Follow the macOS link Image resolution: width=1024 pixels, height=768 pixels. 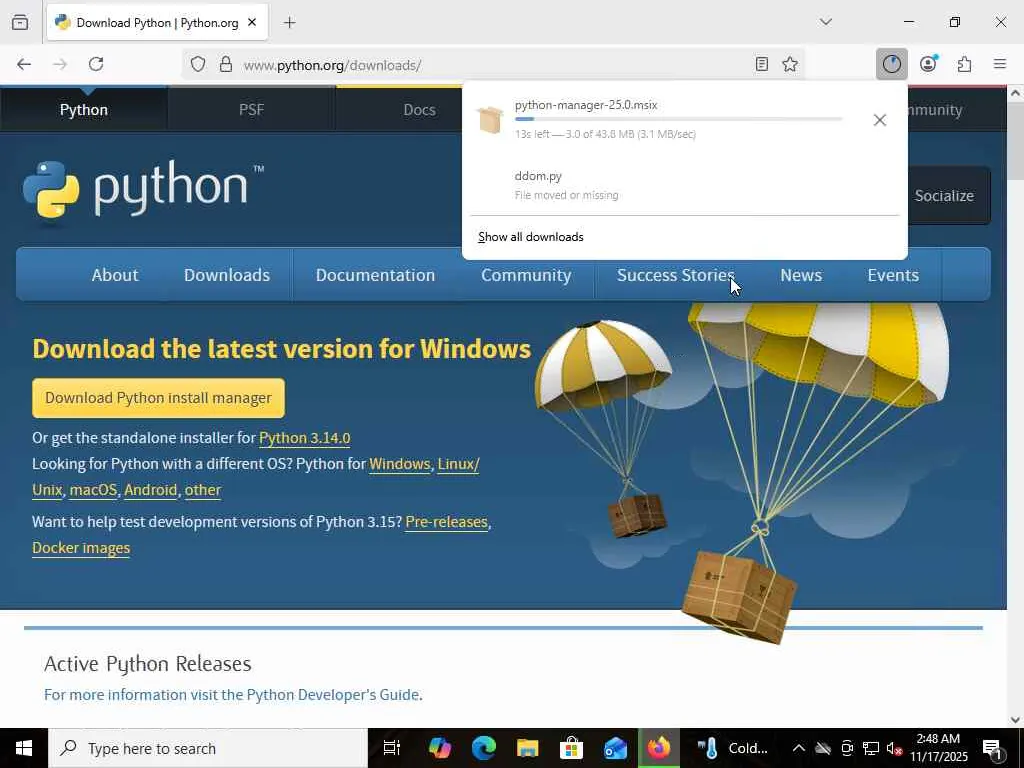coord(93,490)
